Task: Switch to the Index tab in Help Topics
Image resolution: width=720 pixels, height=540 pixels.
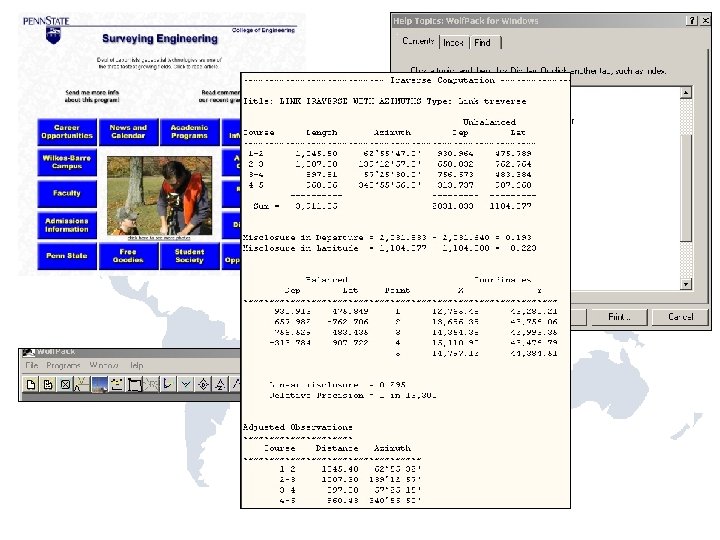Action: point(453,43)
